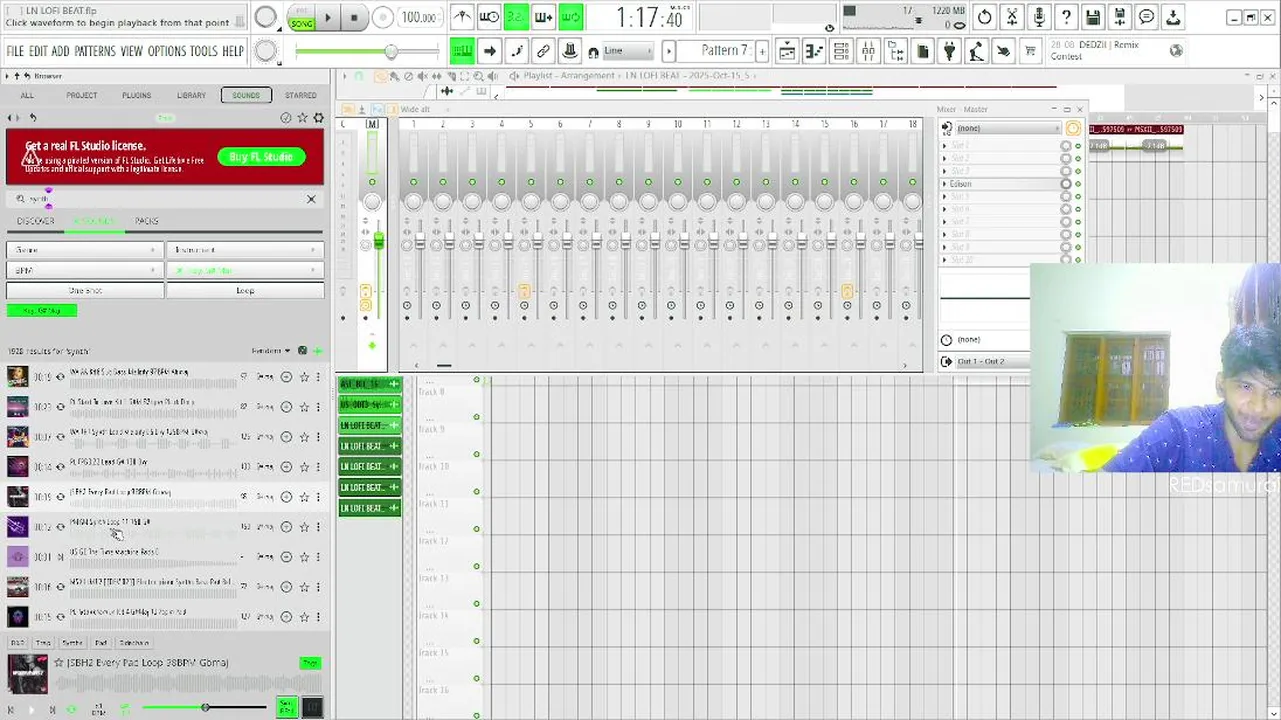Screen dimensions: 1281x720
Task: Switch to the LIBRARY browser tab
Action: coord(191,95)
